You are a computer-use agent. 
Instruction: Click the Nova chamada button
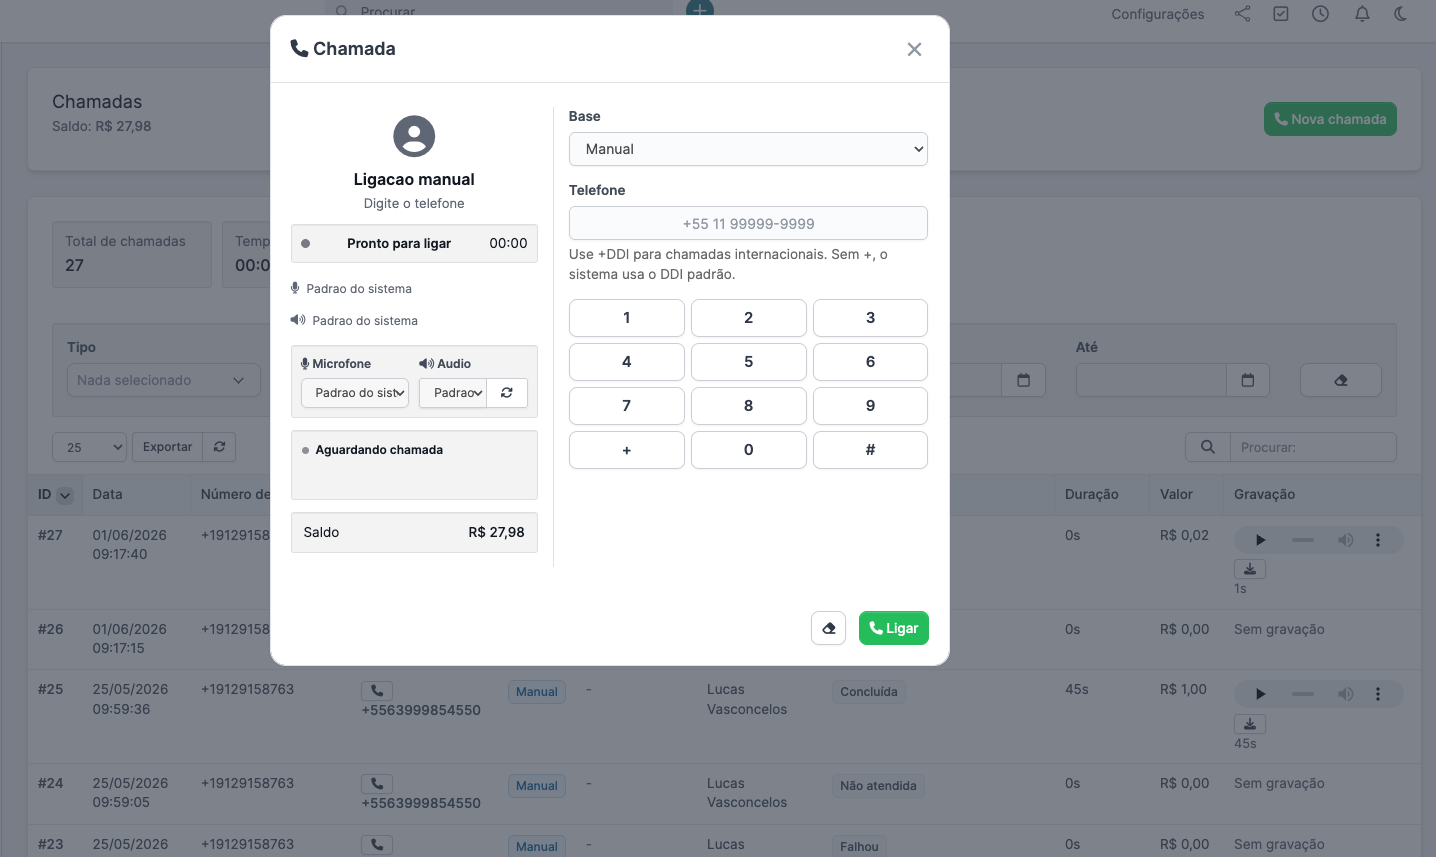(1330, 119)
